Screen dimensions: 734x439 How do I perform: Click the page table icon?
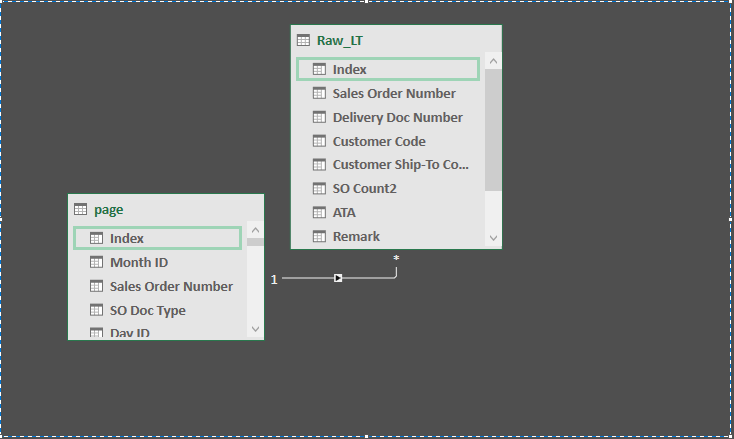[x=81, y=209]
